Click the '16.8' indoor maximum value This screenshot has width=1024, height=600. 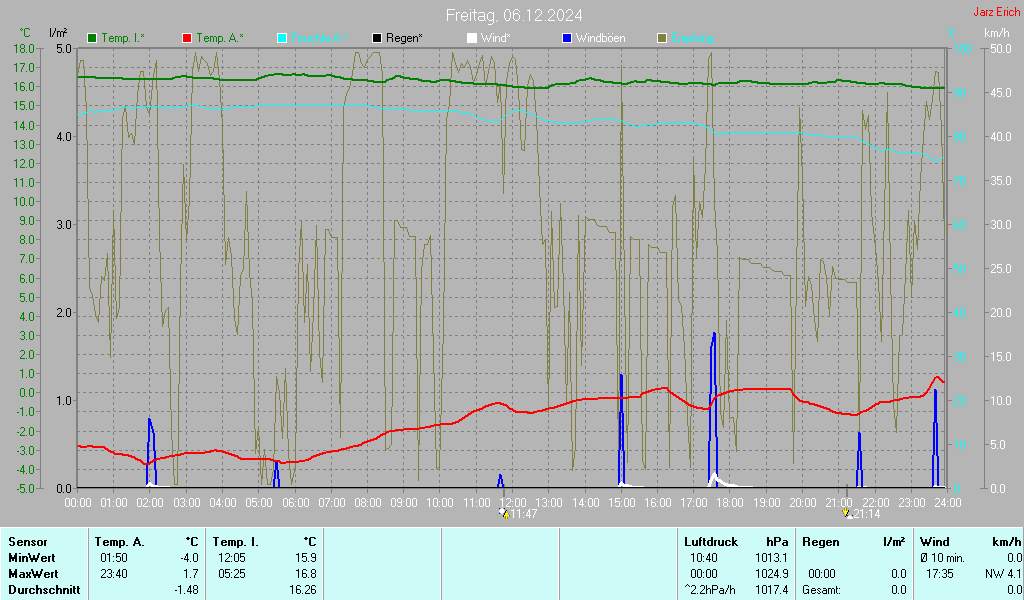tap(306, 574)
